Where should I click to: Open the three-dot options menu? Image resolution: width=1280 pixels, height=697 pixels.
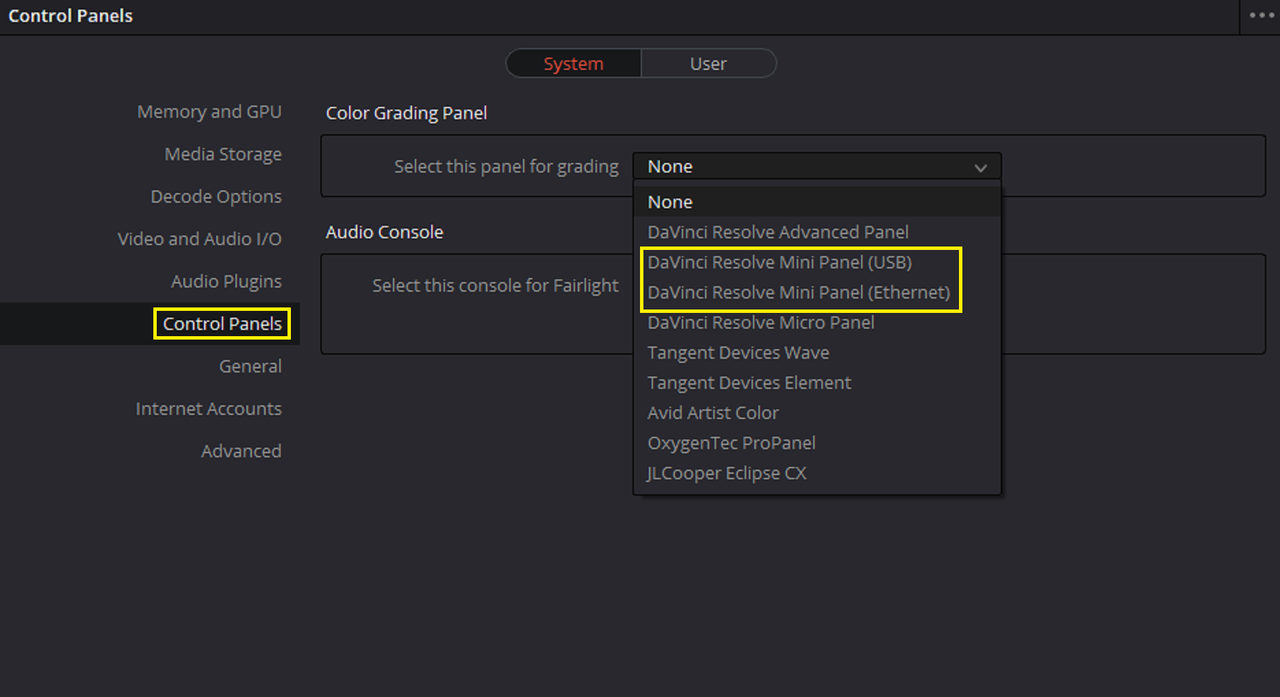[1260, 16]
